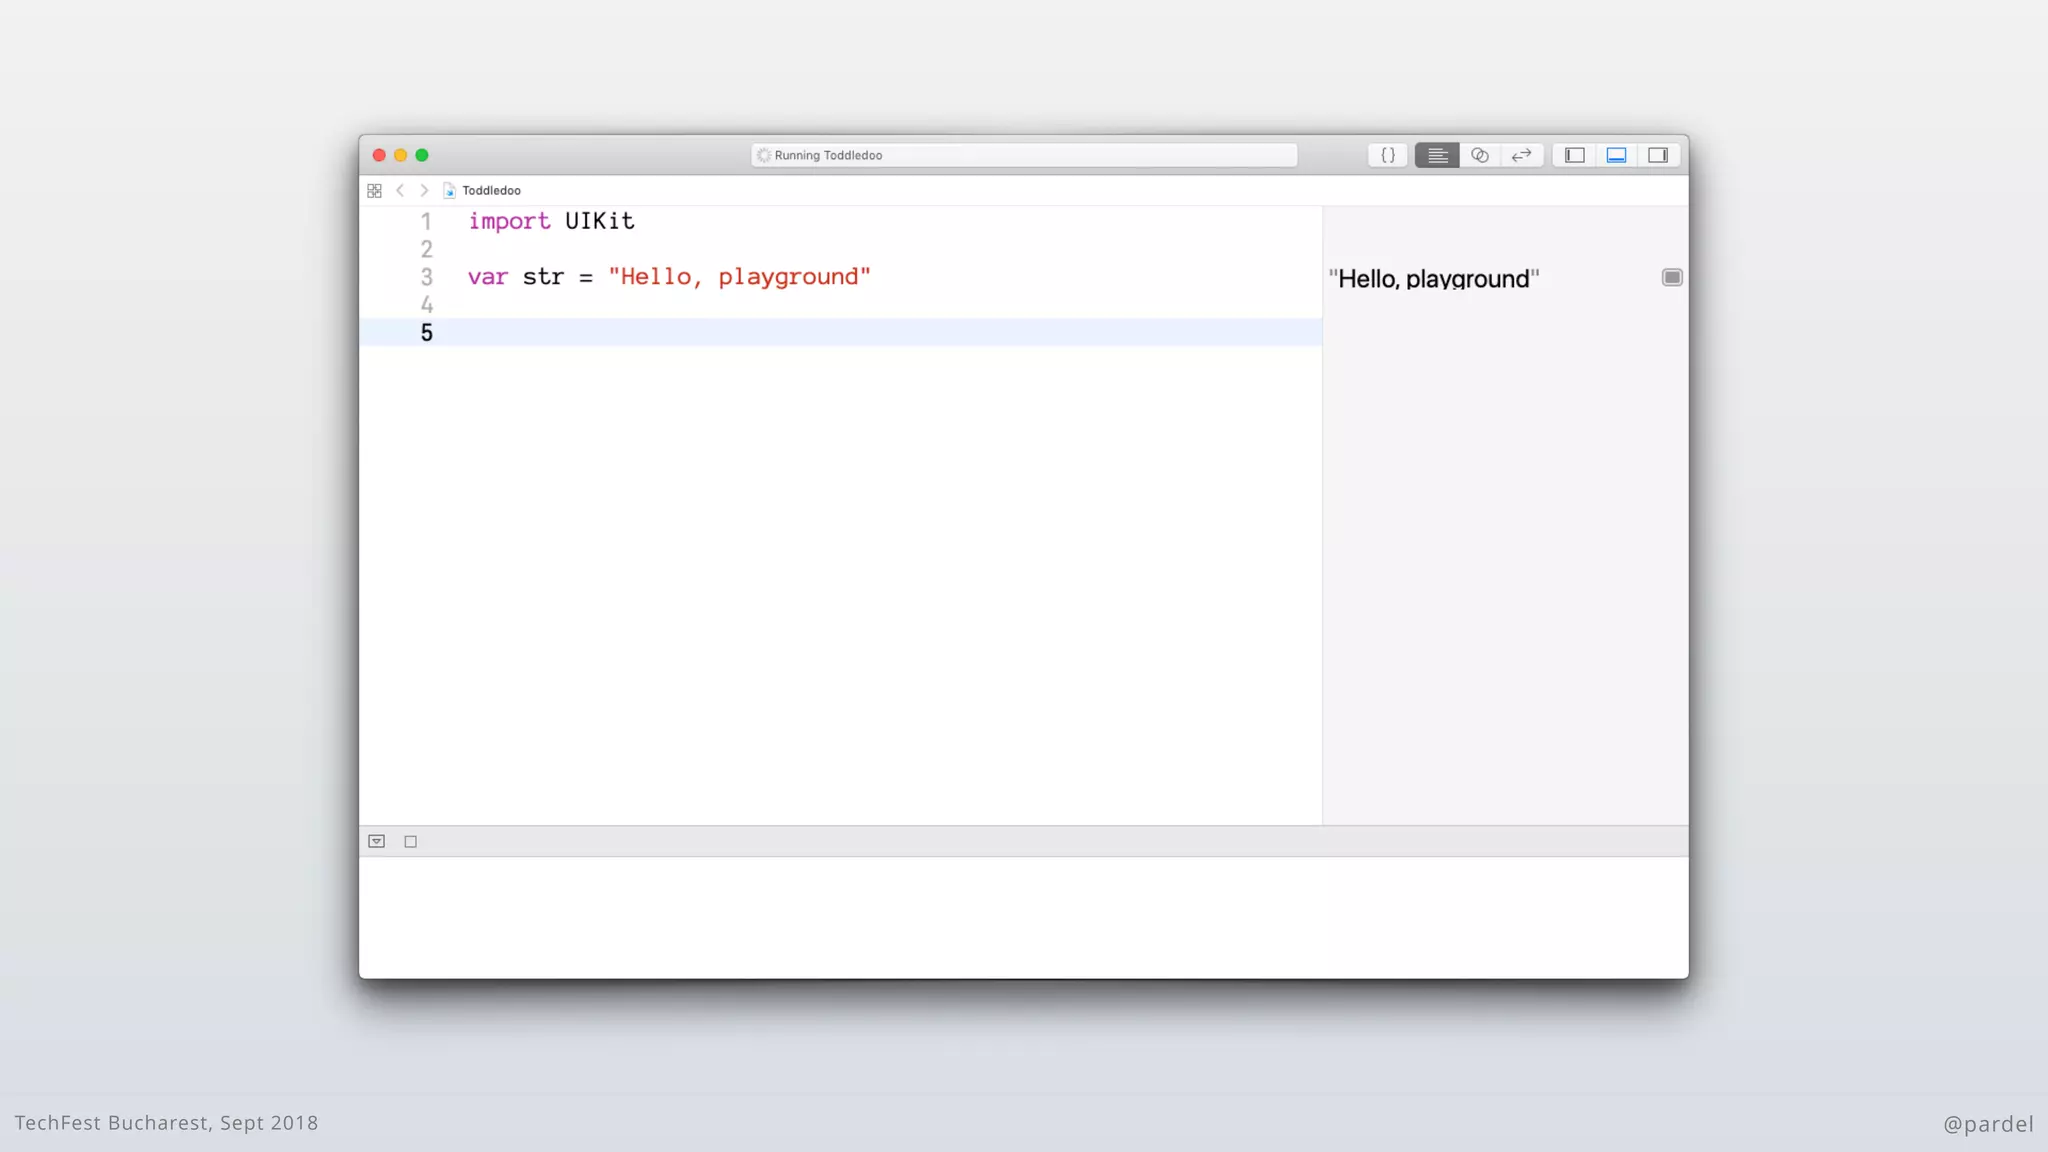The height and width of the screenshot is (1152, 2048).
Task: Place cursor on line 1 import UIKit
Action: (551, 221)
